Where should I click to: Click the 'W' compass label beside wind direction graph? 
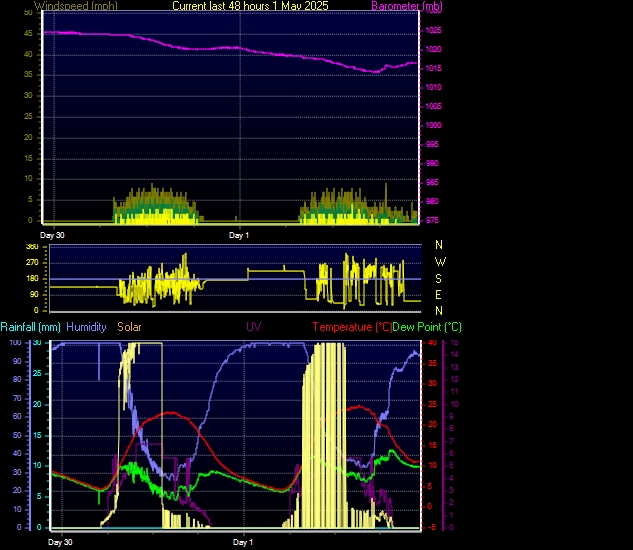pyautogui.click(x=440, y=262)
